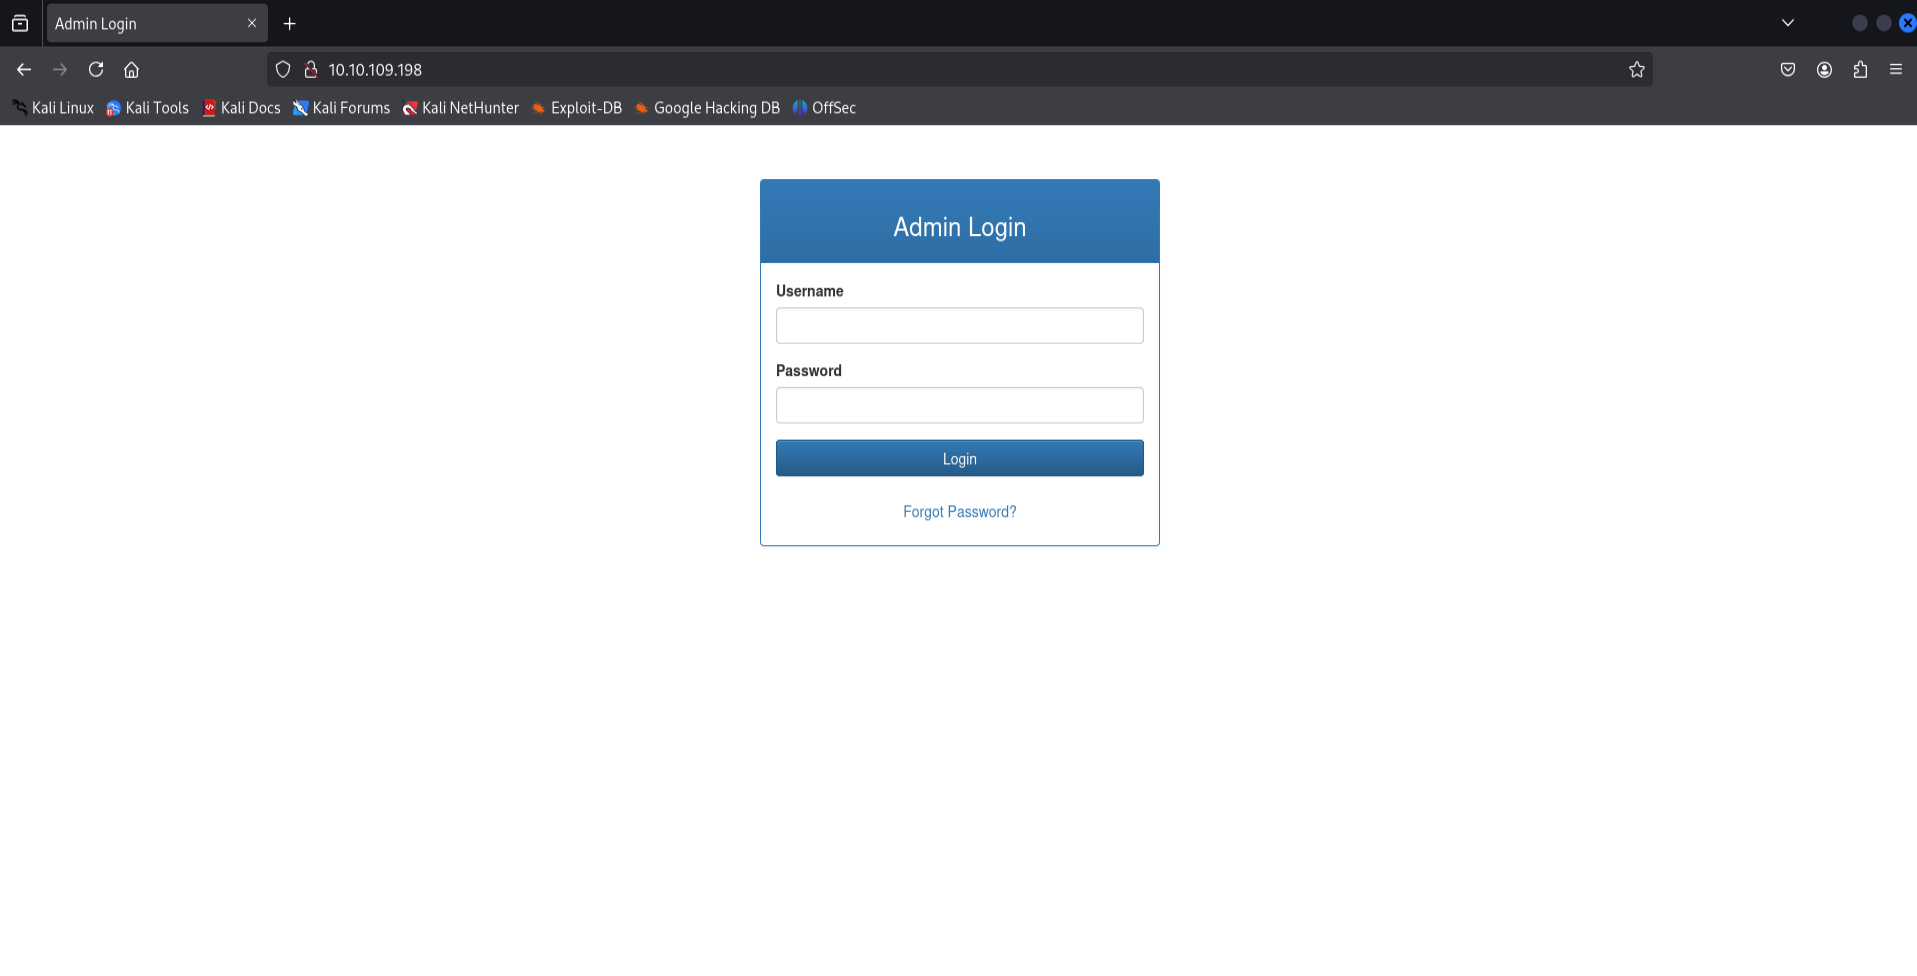Open the Firefox account icon
The image size is (1917, 976).
1824,70
